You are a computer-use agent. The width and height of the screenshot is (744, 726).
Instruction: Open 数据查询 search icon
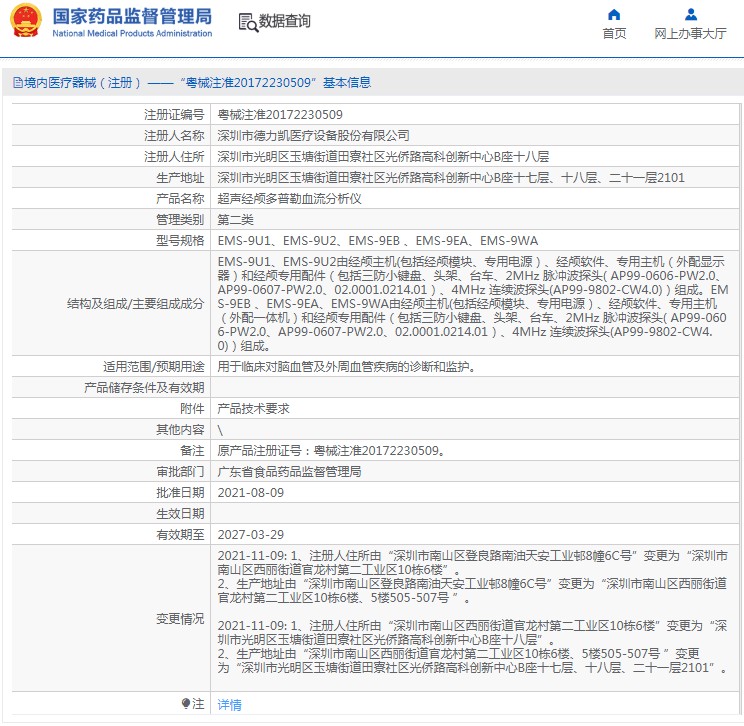coord(248,22)
